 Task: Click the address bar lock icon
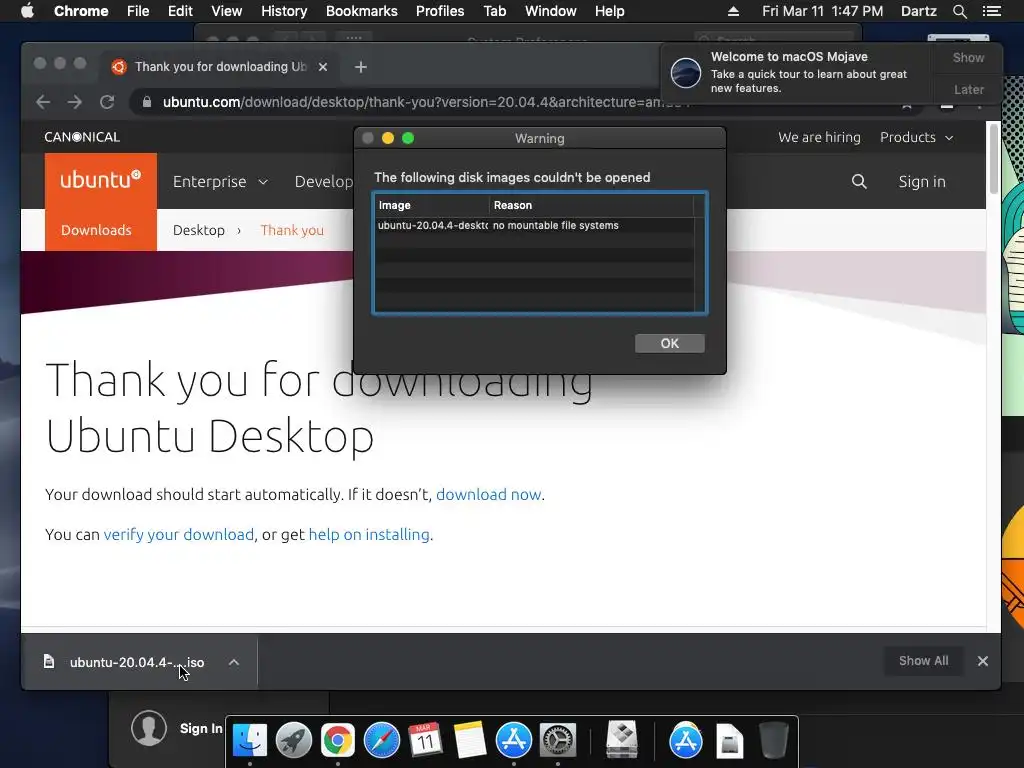point(147,102)
